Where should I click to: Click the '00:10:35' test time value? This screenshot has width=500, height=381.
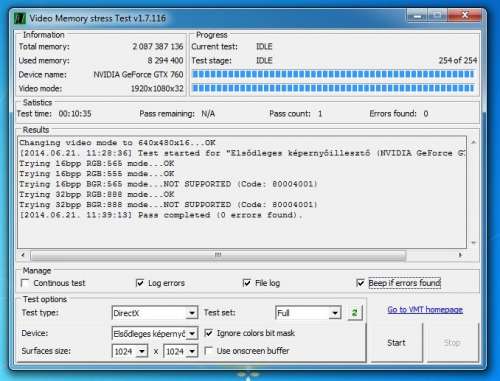point(75,114)
